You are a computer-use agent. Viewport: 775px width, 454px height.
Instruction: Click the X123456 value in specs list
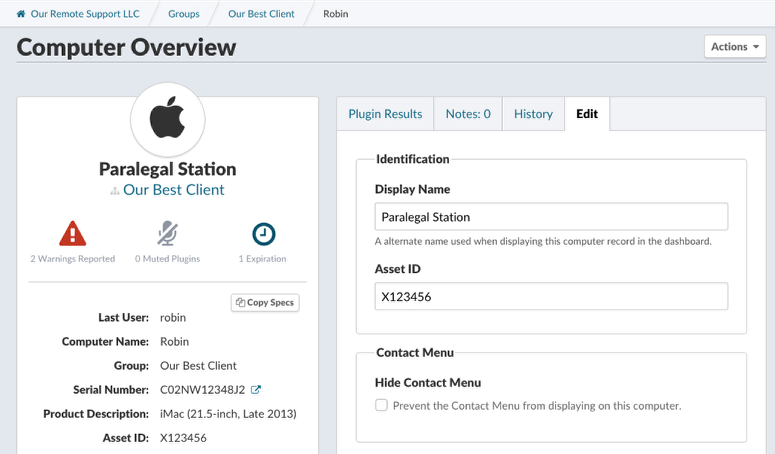(x=183, y=438)
